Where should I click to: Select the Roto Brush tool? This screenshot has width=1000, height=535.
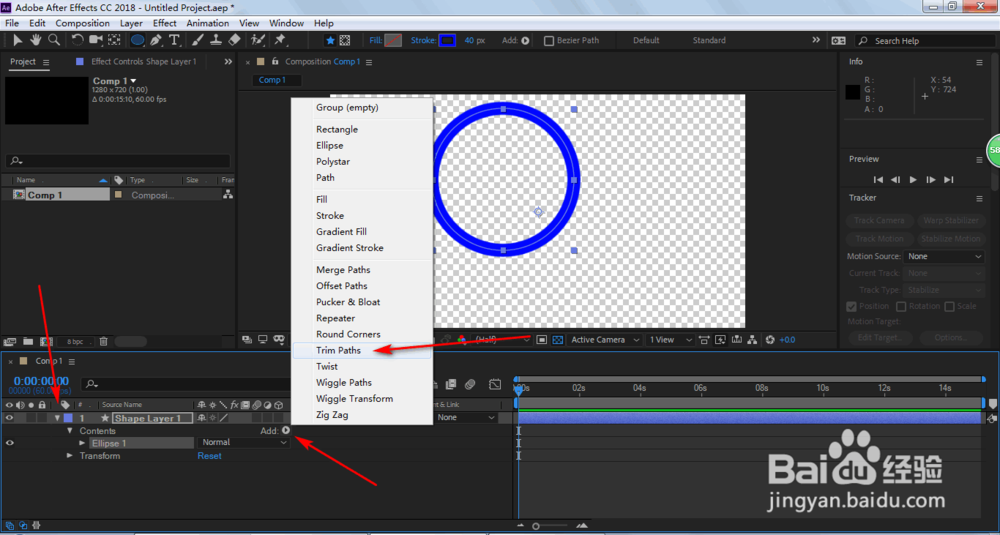pos(258,40)
